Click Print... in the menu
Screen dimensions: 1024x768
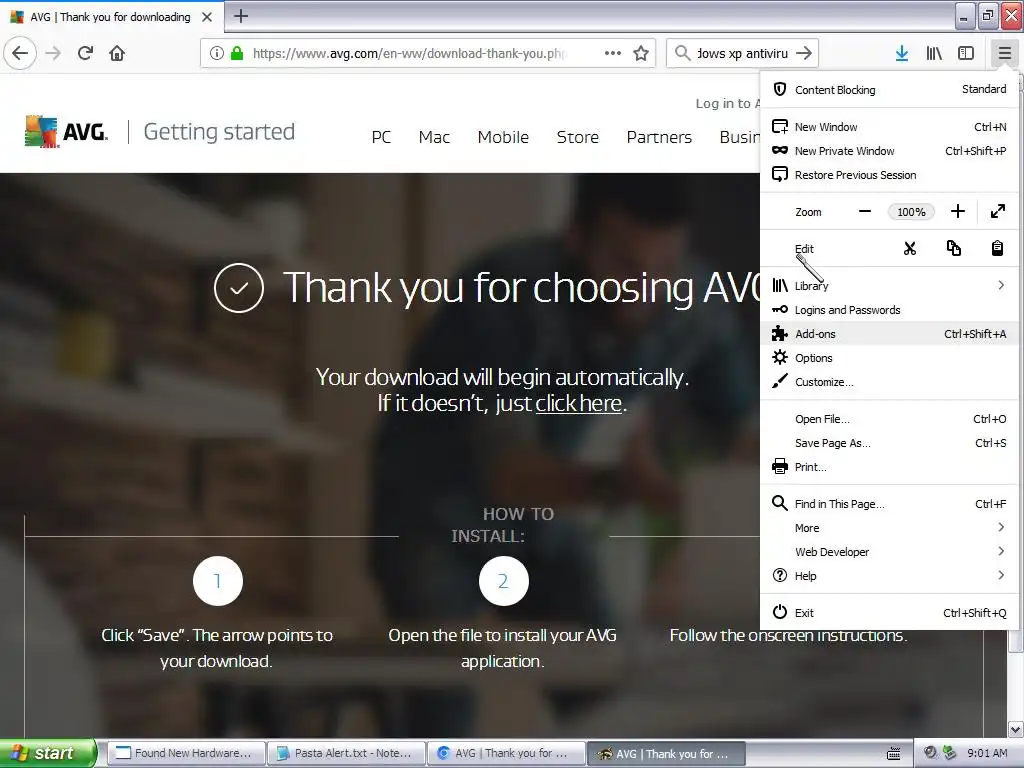pyautogui.click(x=889, y=467)
